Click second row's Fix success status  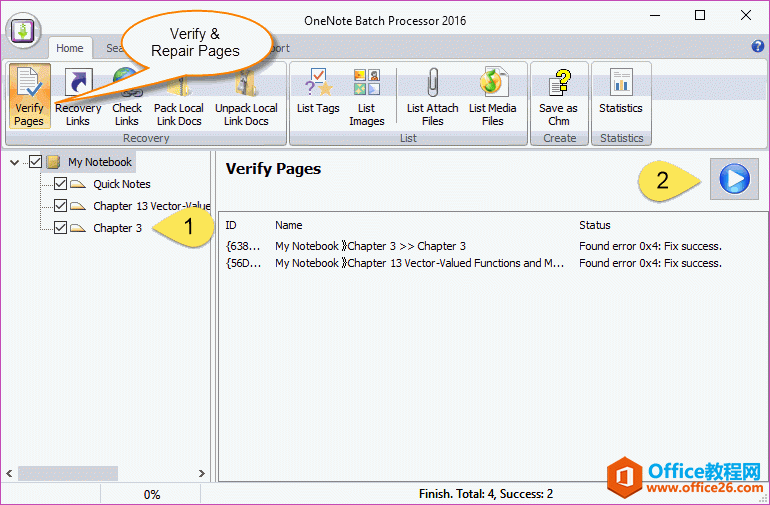coord(650,263)
